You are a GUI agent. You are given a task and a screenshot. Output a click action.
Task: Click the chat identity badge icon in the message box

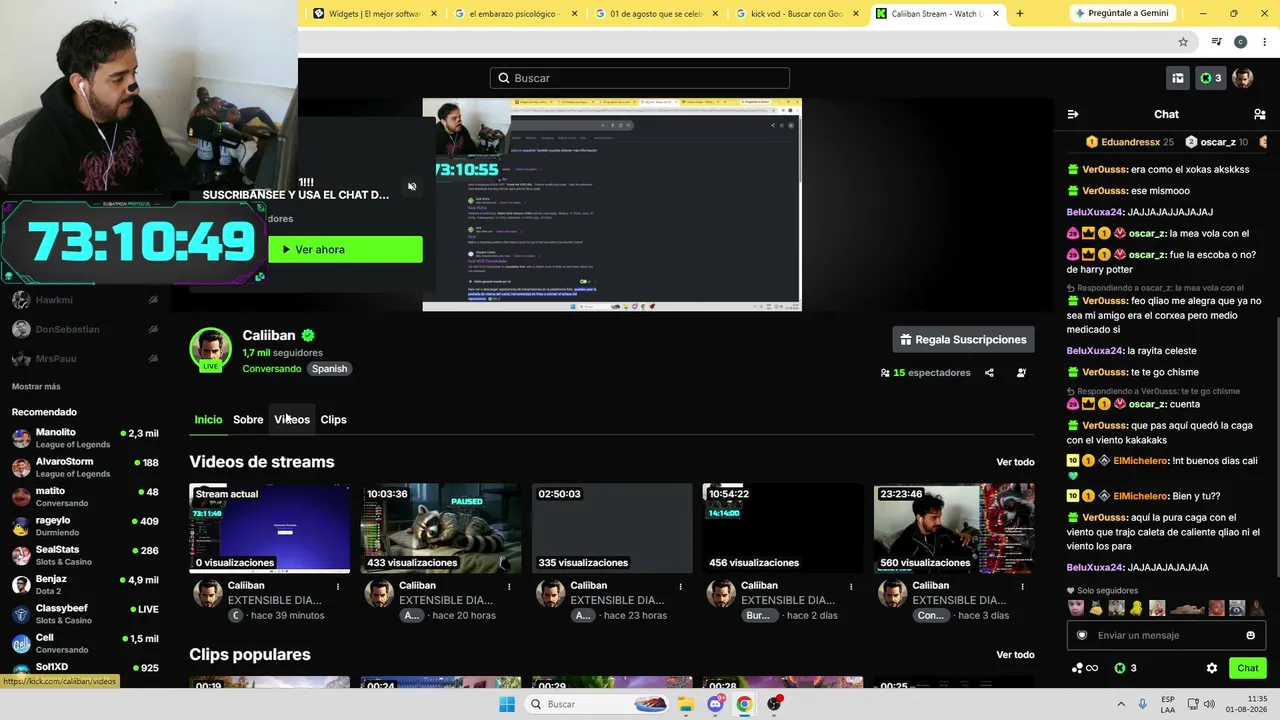[x=1081, y=635]
